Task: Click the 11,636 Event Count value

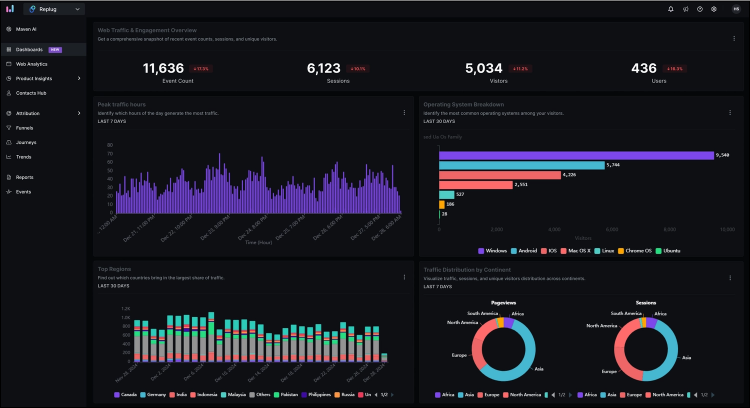Action: click(163, 68)
